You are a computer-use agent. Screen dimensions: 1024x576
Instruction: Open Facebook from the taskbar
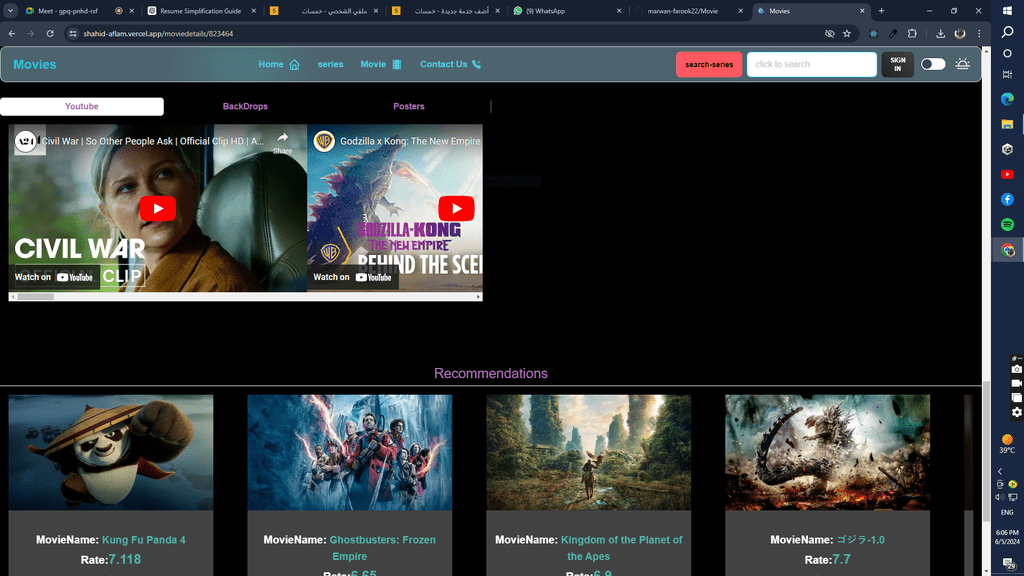pyautogui.click(x=1008, y=199)
